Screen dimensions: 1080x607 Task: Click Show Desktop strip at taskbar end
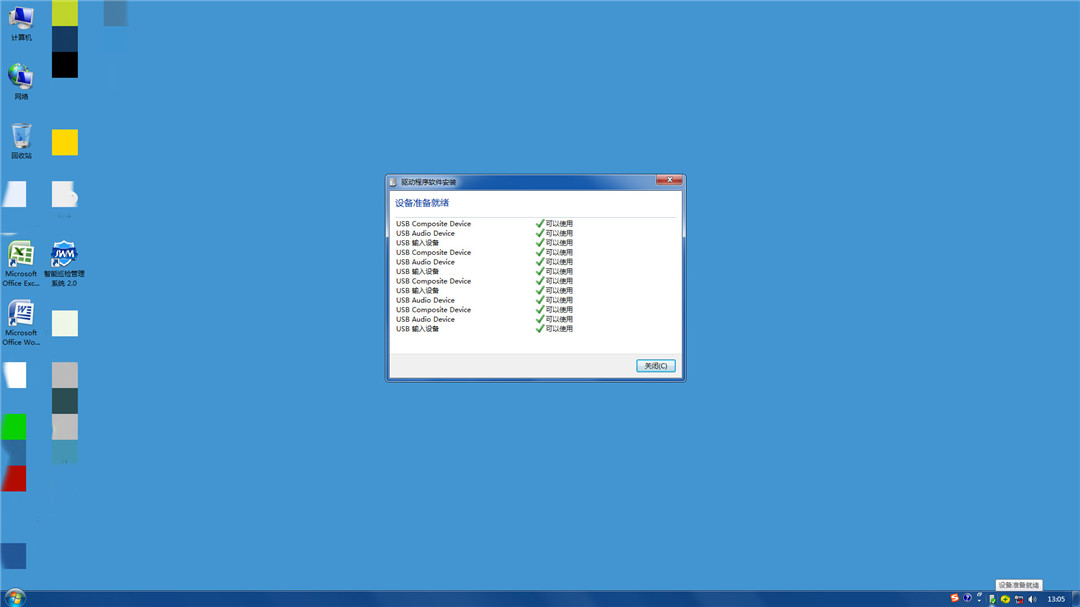click(1077, 599)
